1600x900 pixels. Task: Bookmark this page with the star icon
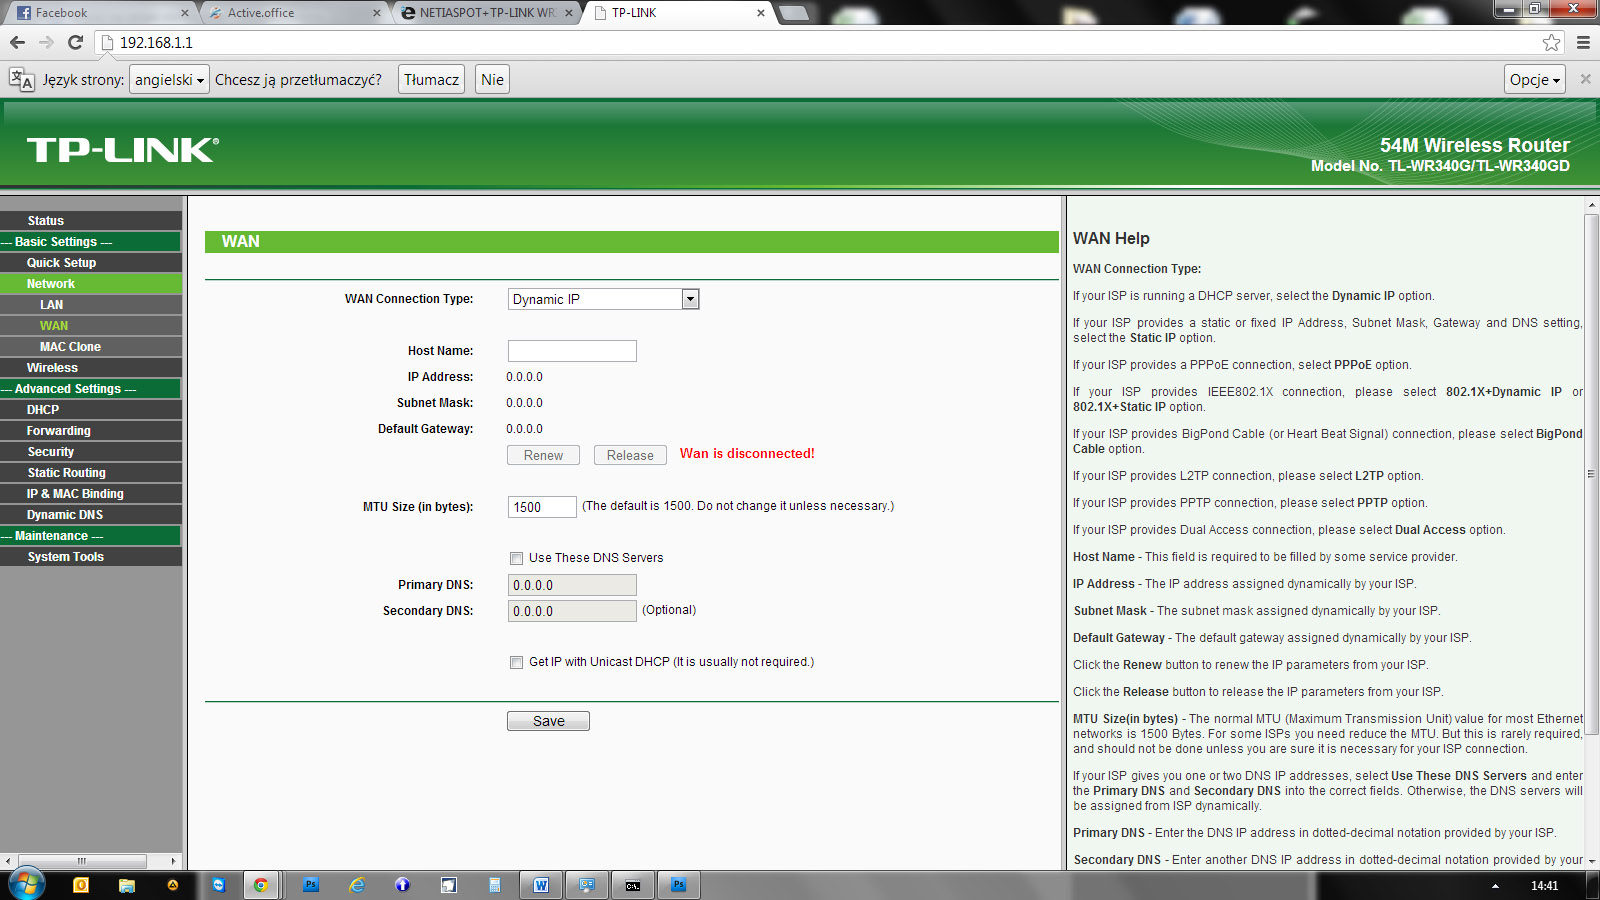pos(1551,42)
